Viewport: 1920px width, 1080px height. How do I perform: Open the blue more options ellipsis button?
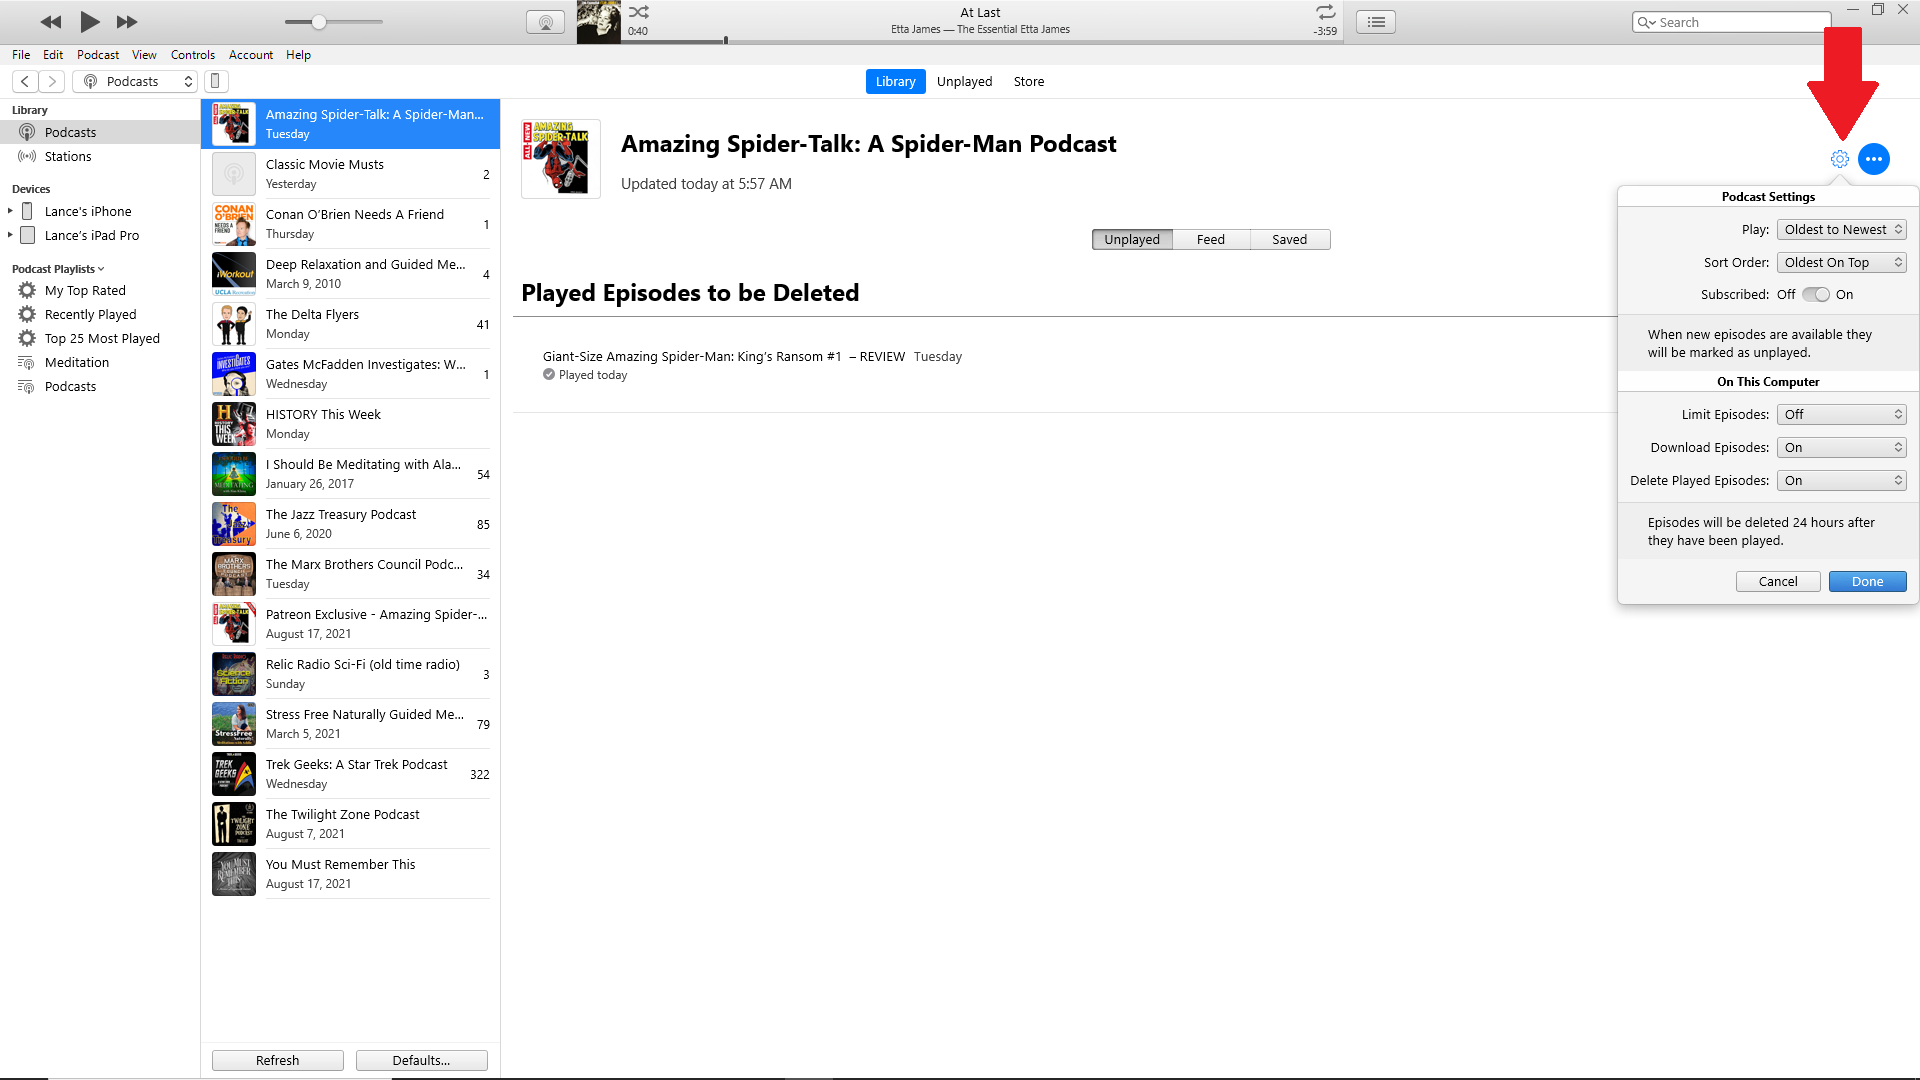click(1874, 159)
